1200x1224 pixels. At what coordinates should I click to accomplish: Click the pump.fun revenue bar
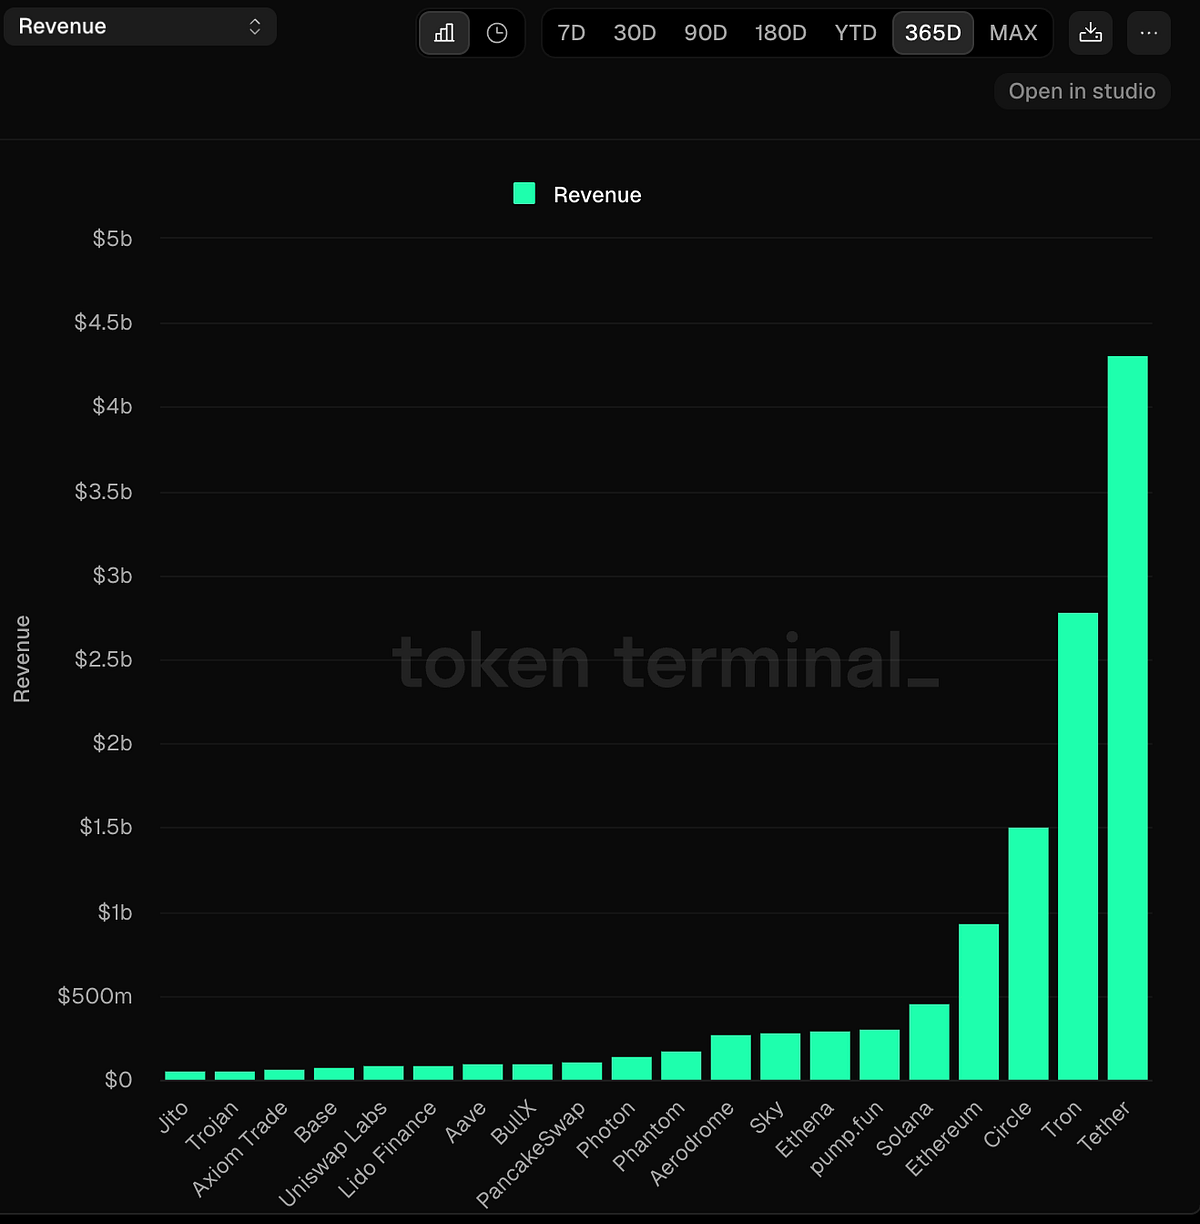[x=880, y=1055]
